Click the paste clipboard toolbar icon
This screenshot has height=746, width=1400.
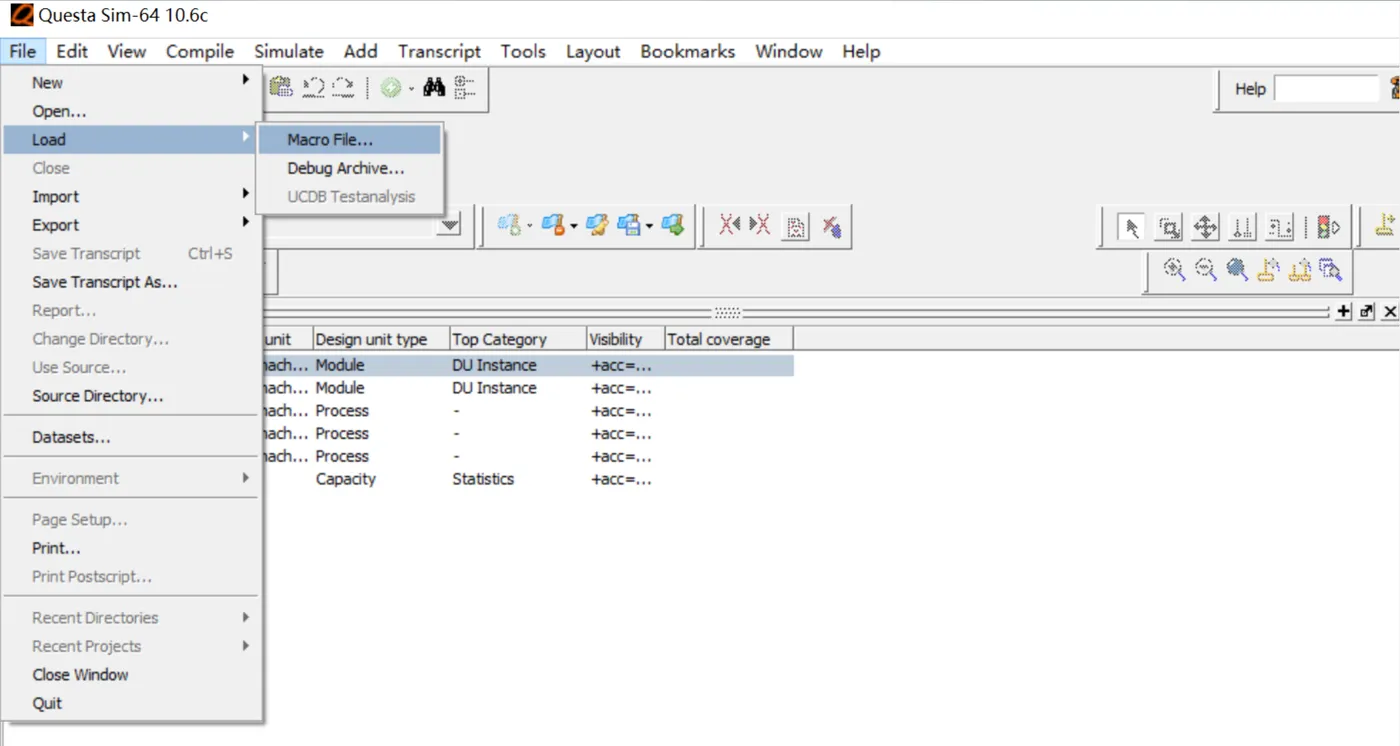(x=281, y=88)
